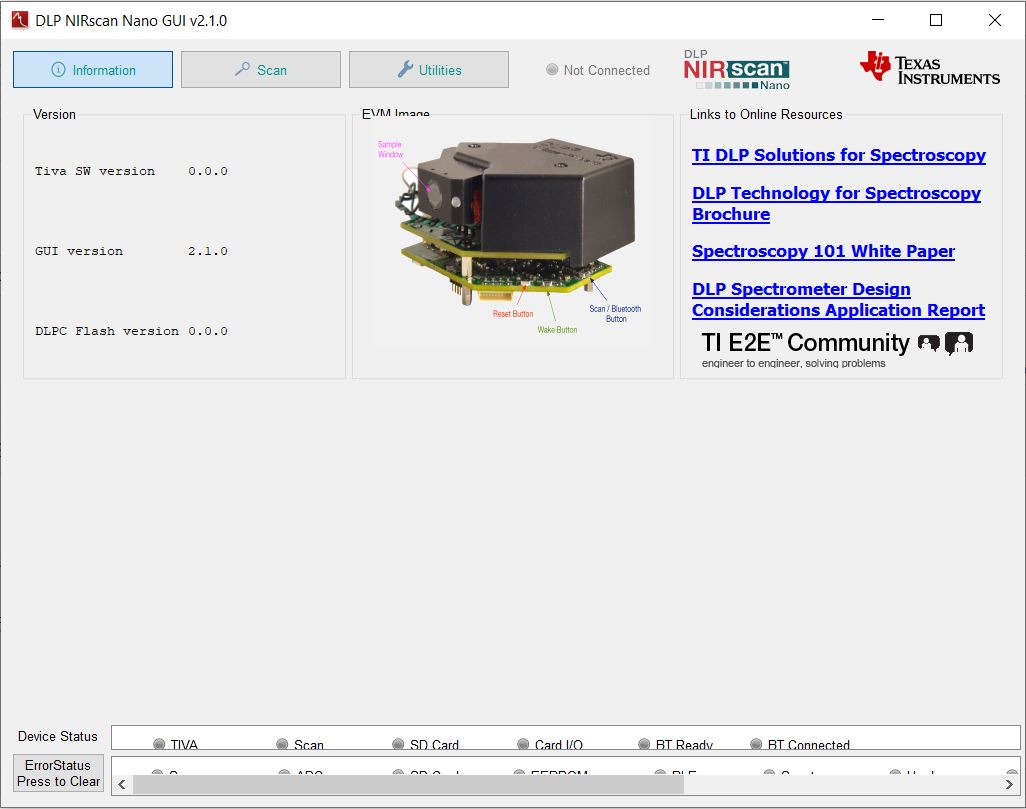The image size is (1026, 809).
Task: Minimize the DLP NIRscan Nano GUI window
Action: pos(878,20)
